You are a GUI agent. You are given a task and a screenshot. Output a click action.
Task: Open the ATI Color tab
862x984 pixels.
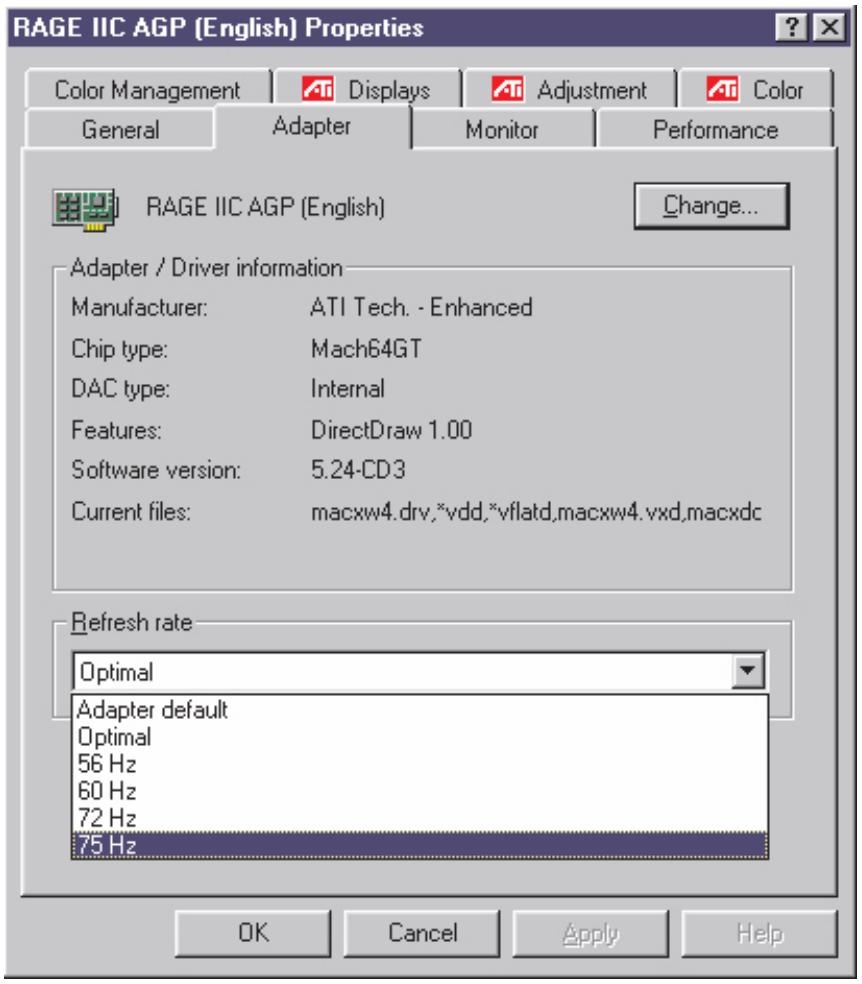click(x=755, y=90)
